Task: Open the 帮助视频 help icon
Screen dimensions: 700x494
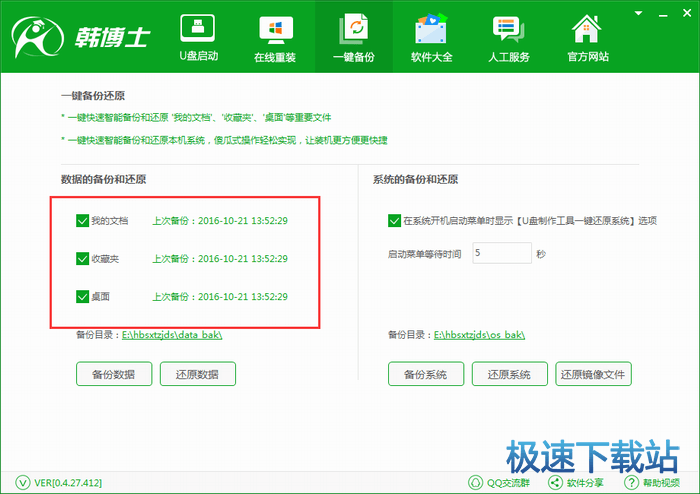Action: (631, 482)
